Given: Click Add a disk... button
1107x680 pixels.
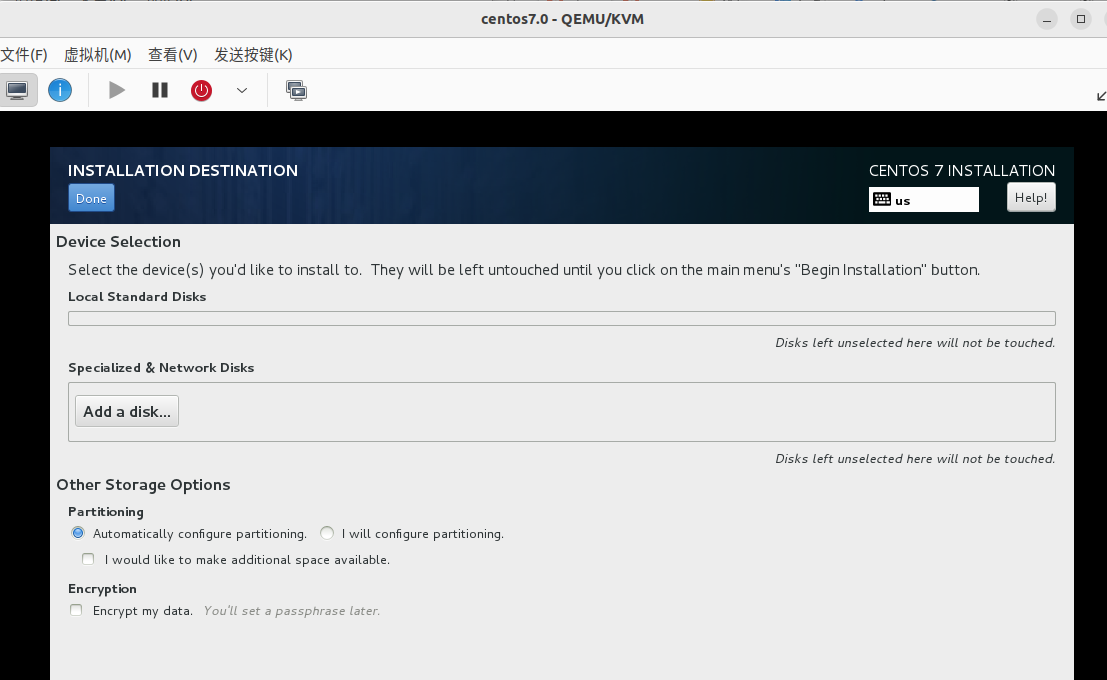Looking at the screenshot, I should (x=127, y=412).
